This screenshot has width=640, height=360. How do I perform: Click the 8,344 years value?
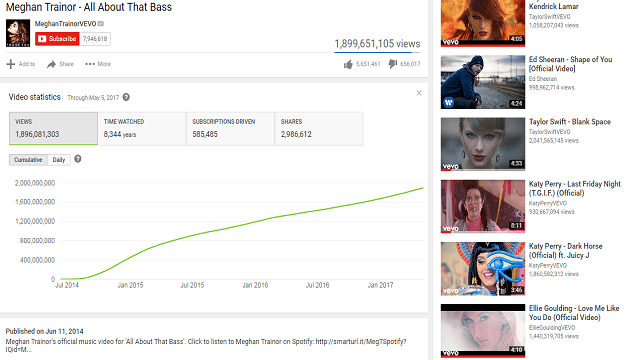tap(120, 134)
